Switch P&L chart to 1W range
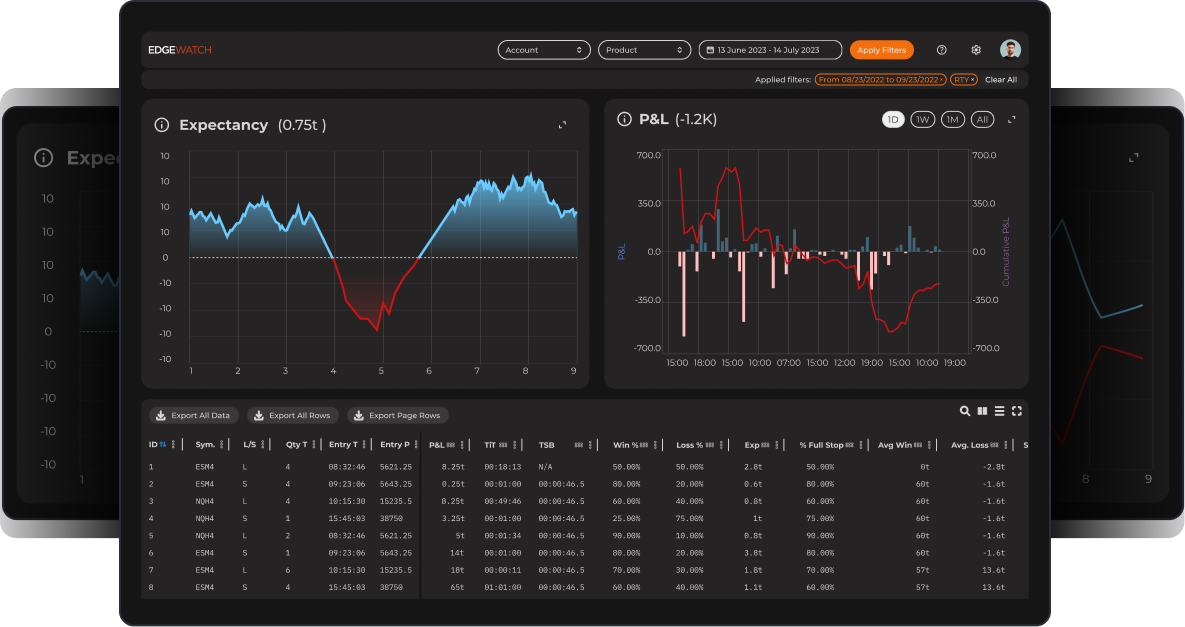 pos(922,120)
